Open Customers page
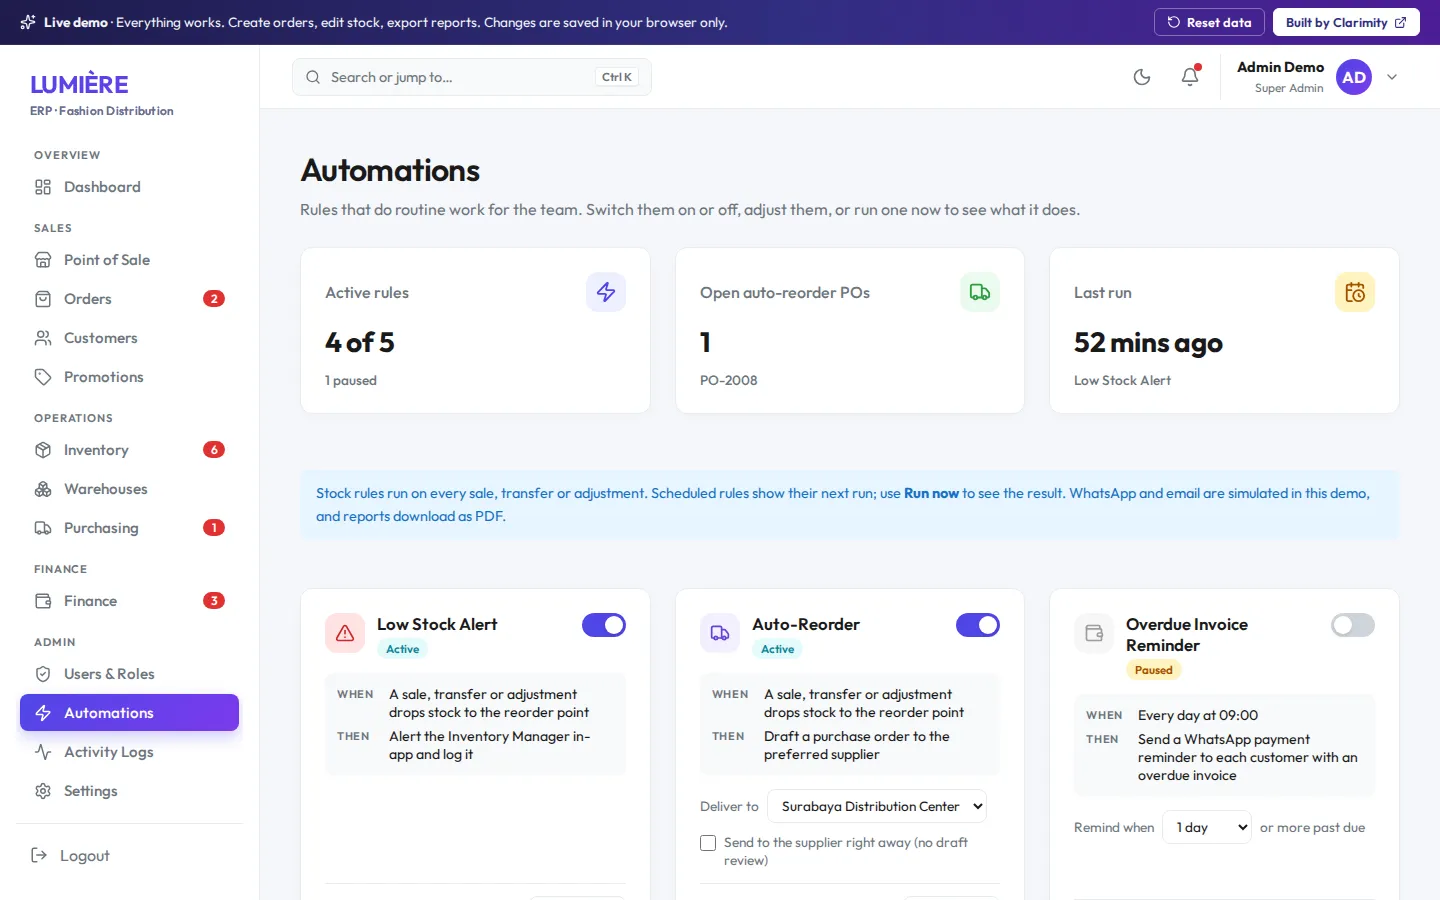Viewport: 1440px width, 900px height. coord(130,338)
